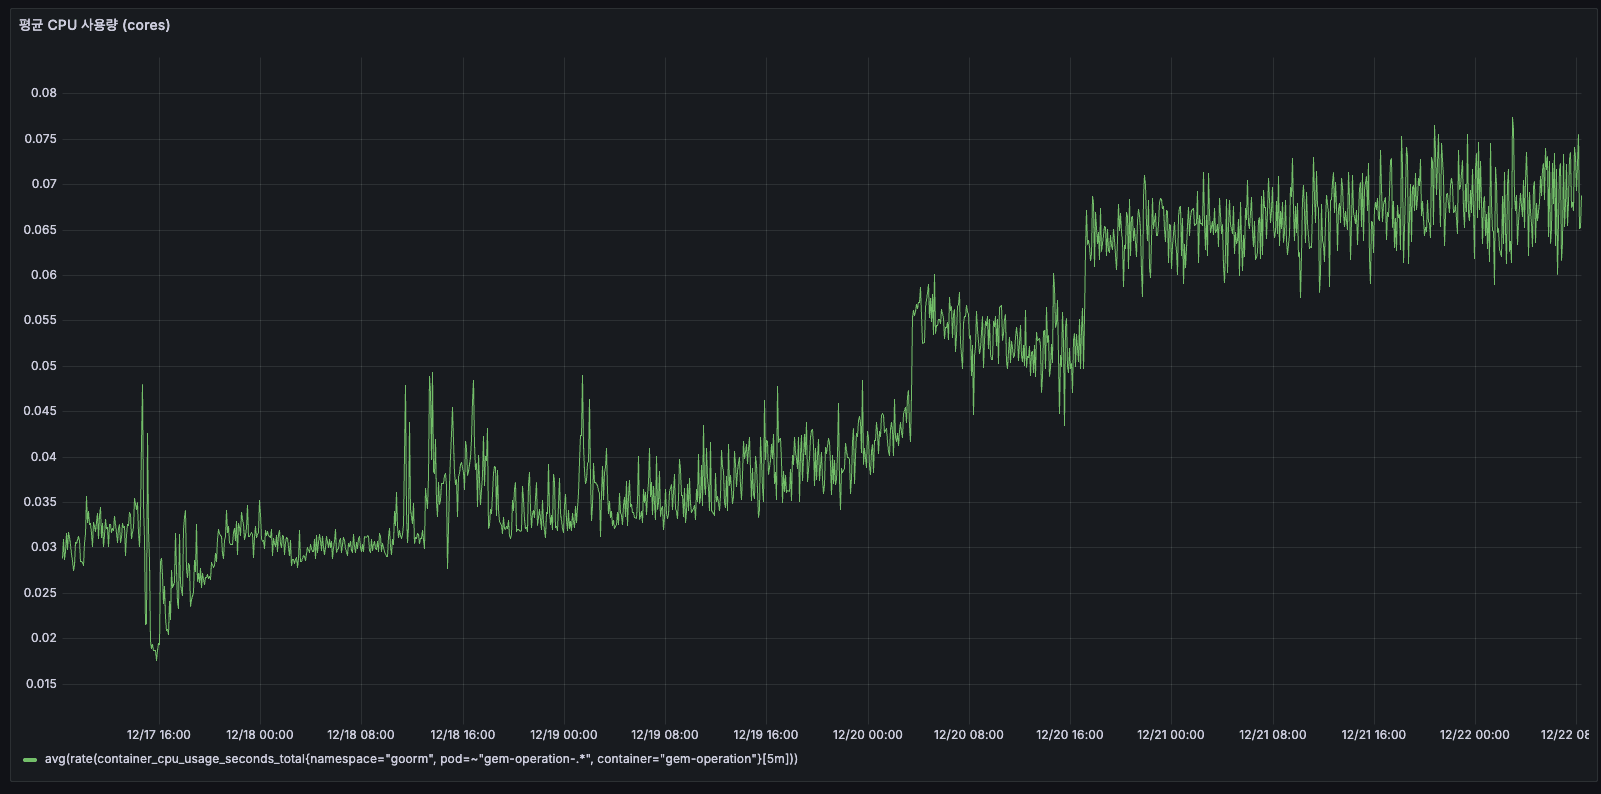
Task: Select the 12/18 08:00 x-axis tick label
Action: tap(361, 735)
